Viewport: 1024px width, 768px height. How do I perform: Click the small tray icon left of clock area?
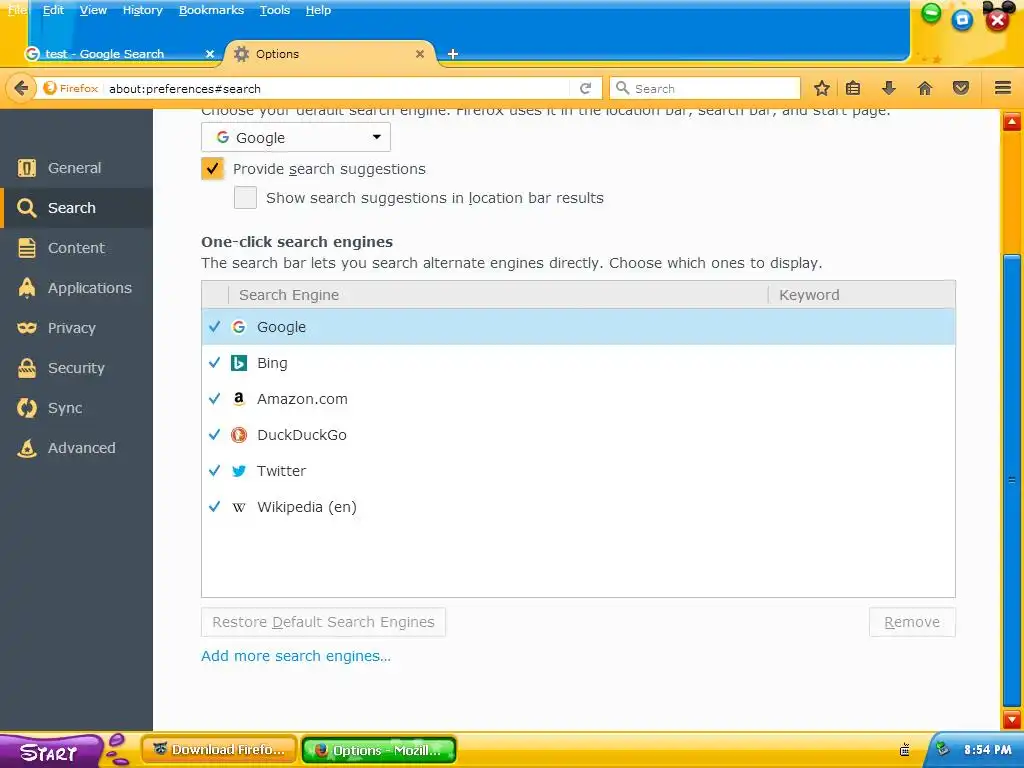coord(905,750)
